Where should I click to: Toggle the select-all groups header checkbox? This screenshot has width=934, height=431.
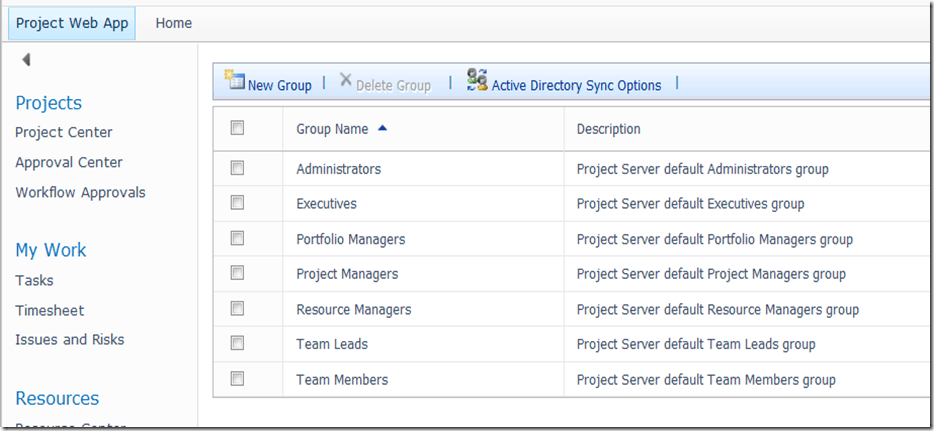pyautogui.click(x=237, y=128)
